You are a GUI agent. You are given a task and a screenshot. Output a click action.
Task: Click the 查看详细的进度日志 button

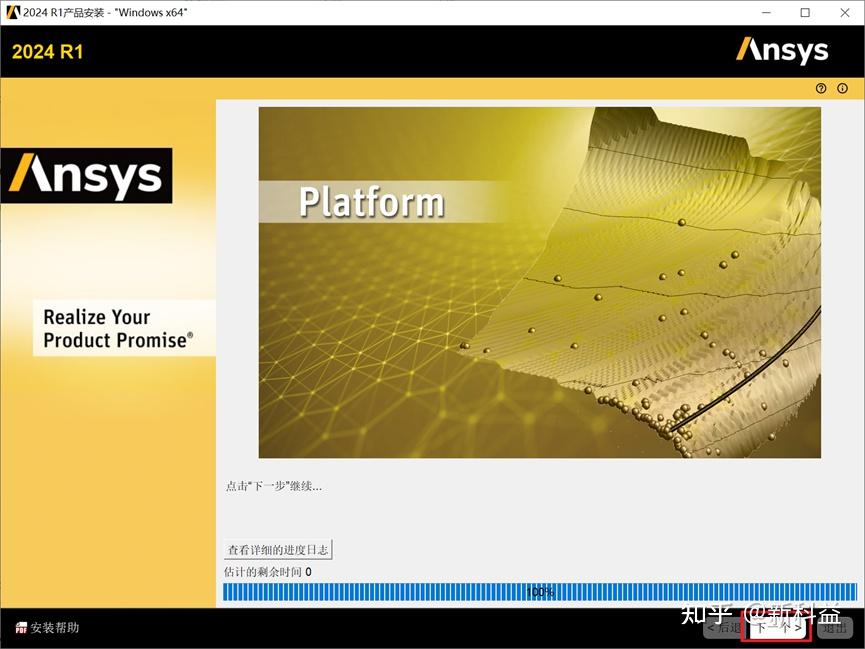click(x=277, y=549)
